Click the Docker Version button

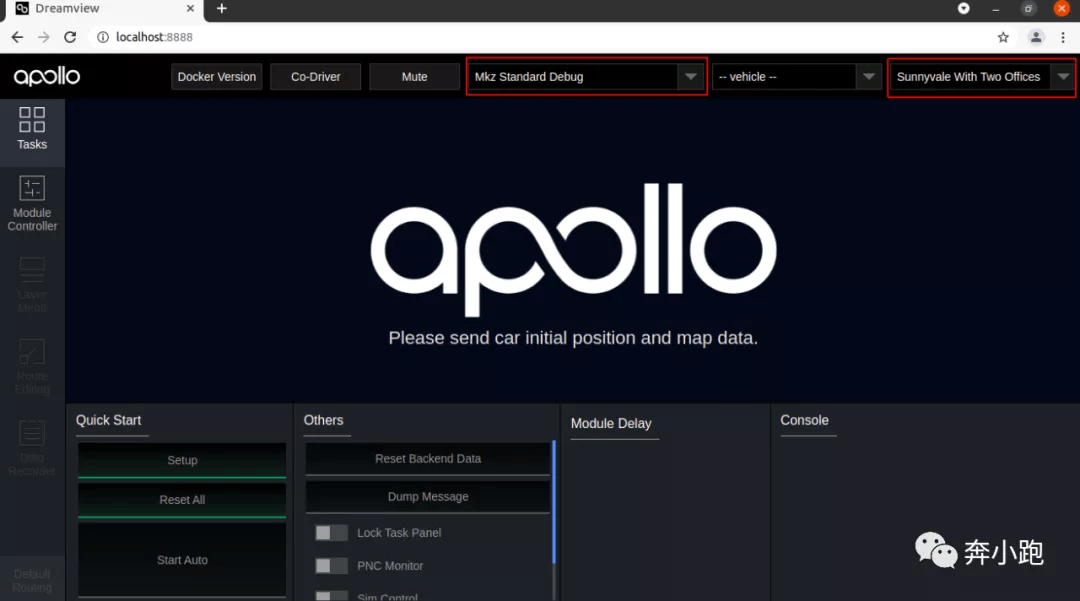[x=217, y=76]
